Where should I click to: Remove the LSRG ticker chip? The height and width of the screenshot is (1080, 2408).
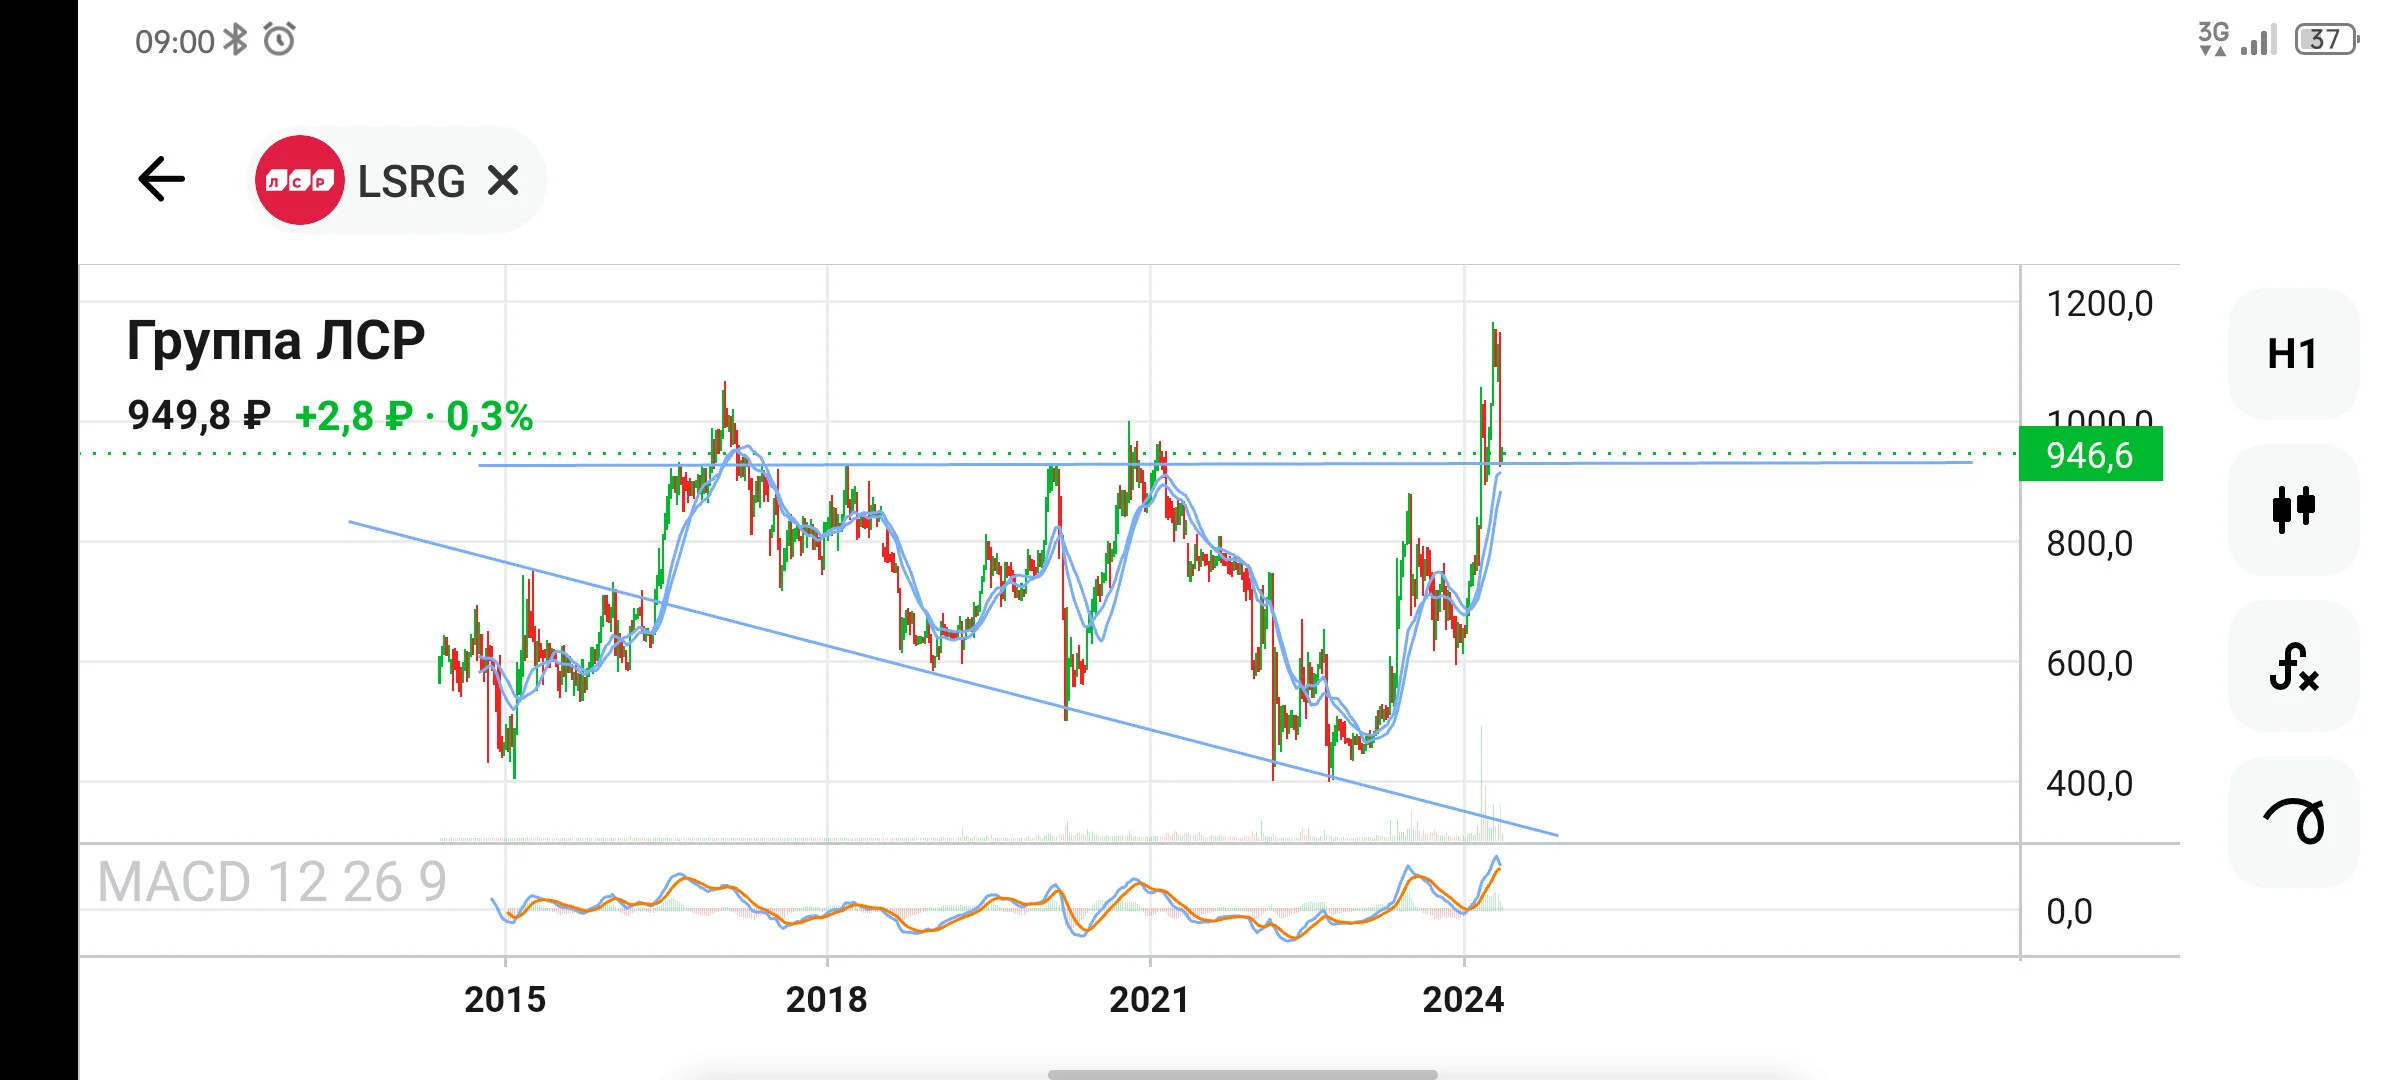tap(503, 181)
